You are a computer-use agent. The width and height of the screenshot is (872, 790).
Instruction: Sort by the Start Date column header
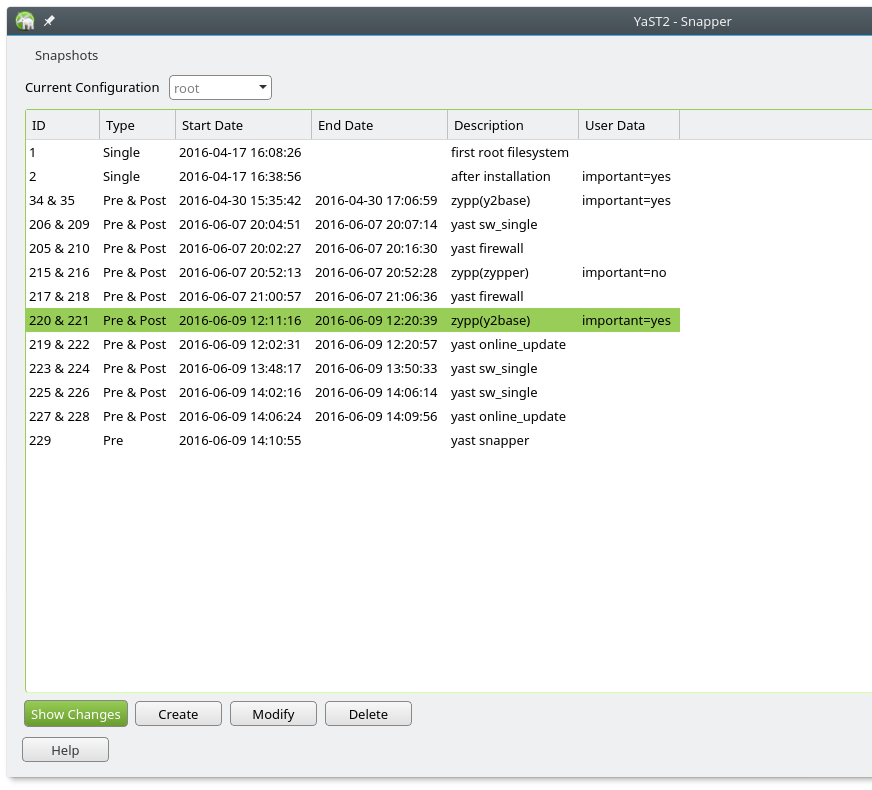click(x=244, y=126)
